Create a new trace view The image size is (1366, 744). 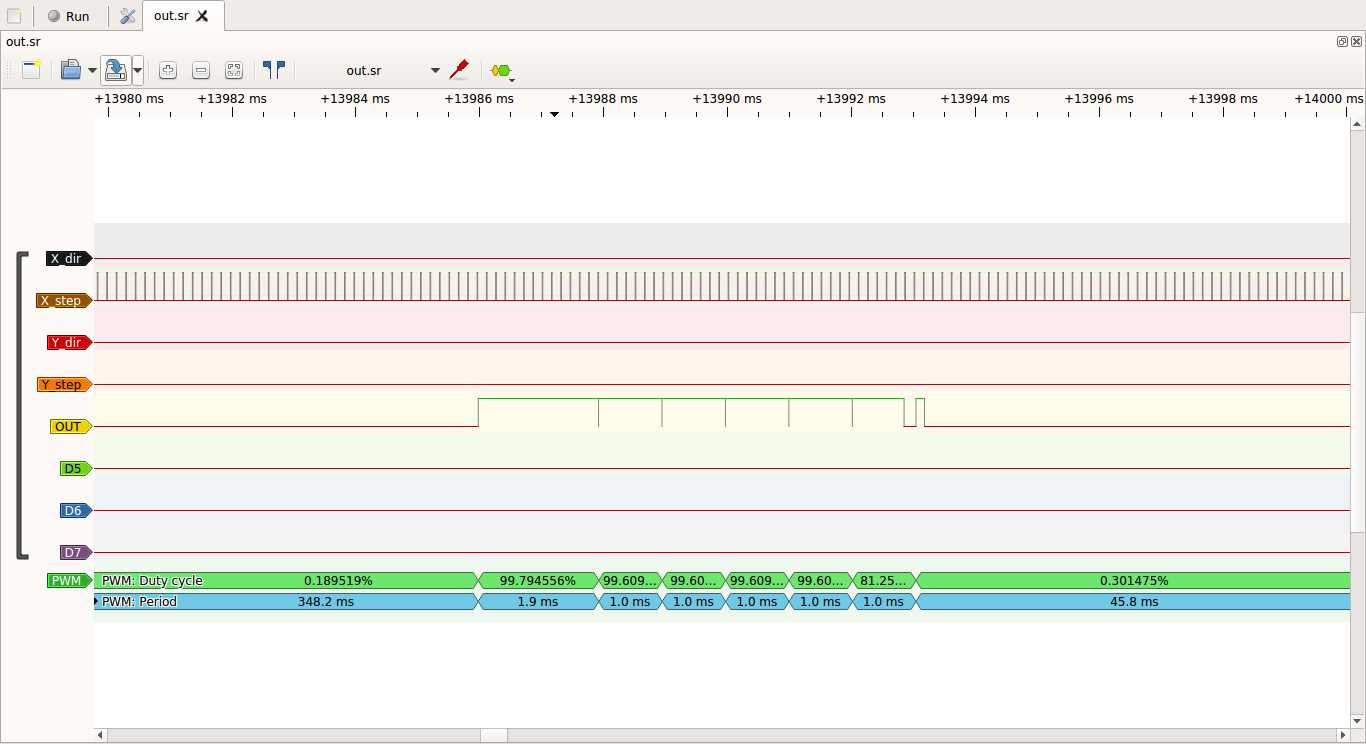[31, 70]
